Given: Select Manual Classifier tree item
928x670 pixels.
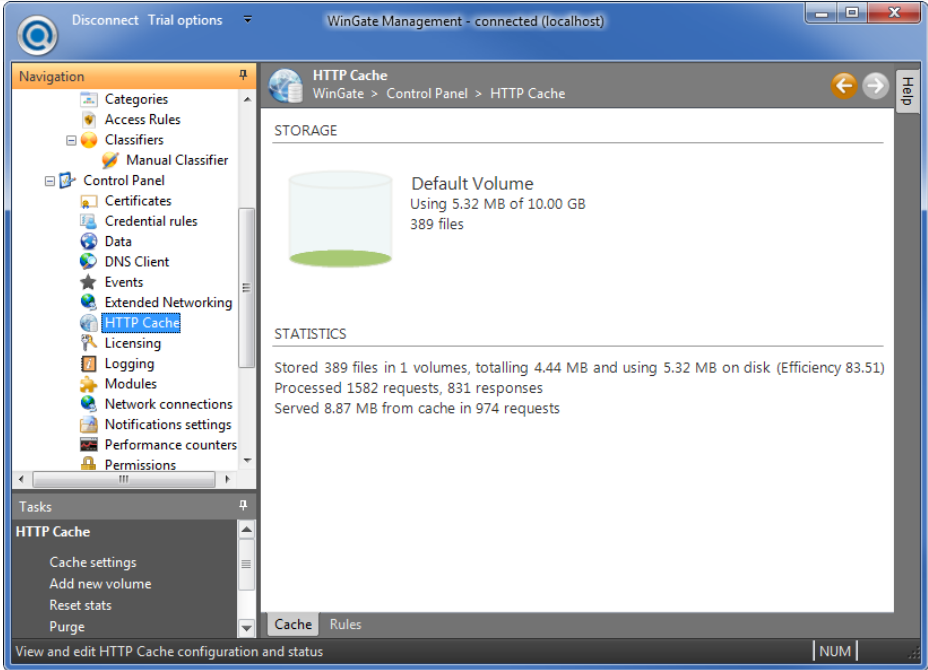Looking at the screenshot, I should [177, 160].
